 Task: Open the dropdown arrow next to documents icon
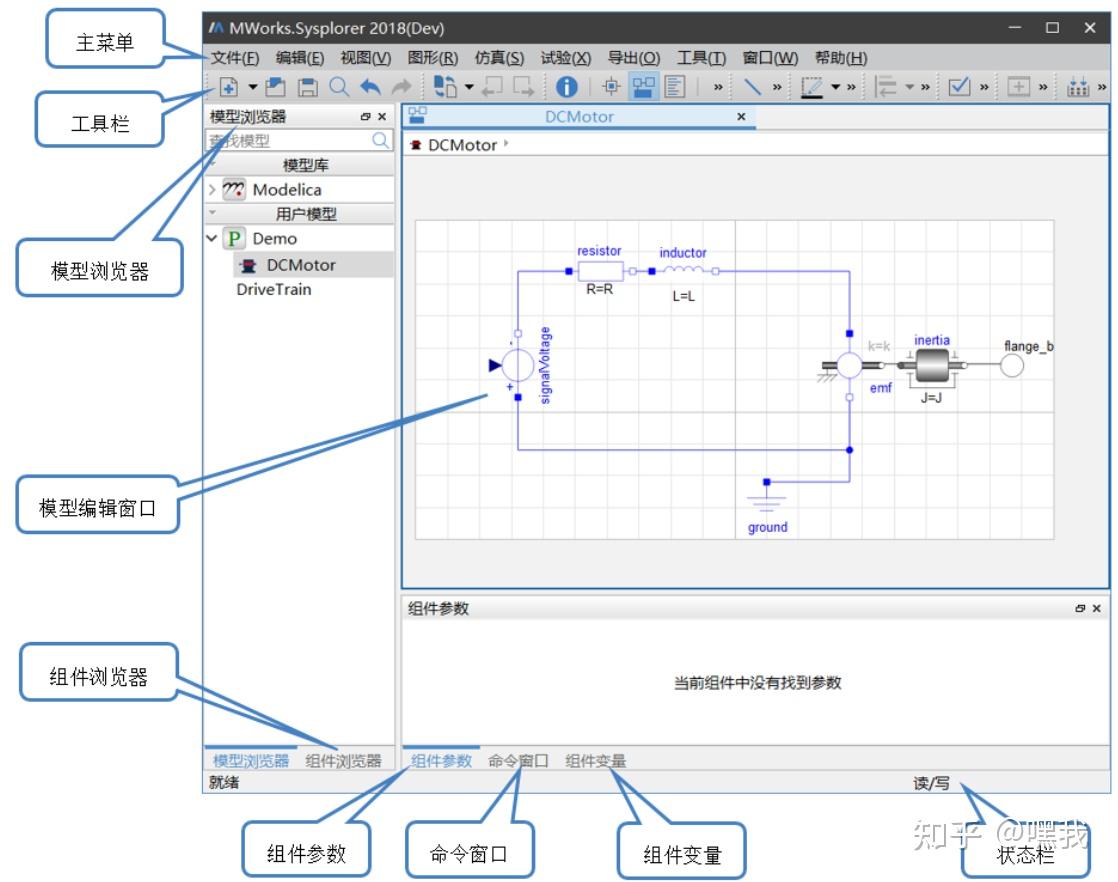(469, 87)
